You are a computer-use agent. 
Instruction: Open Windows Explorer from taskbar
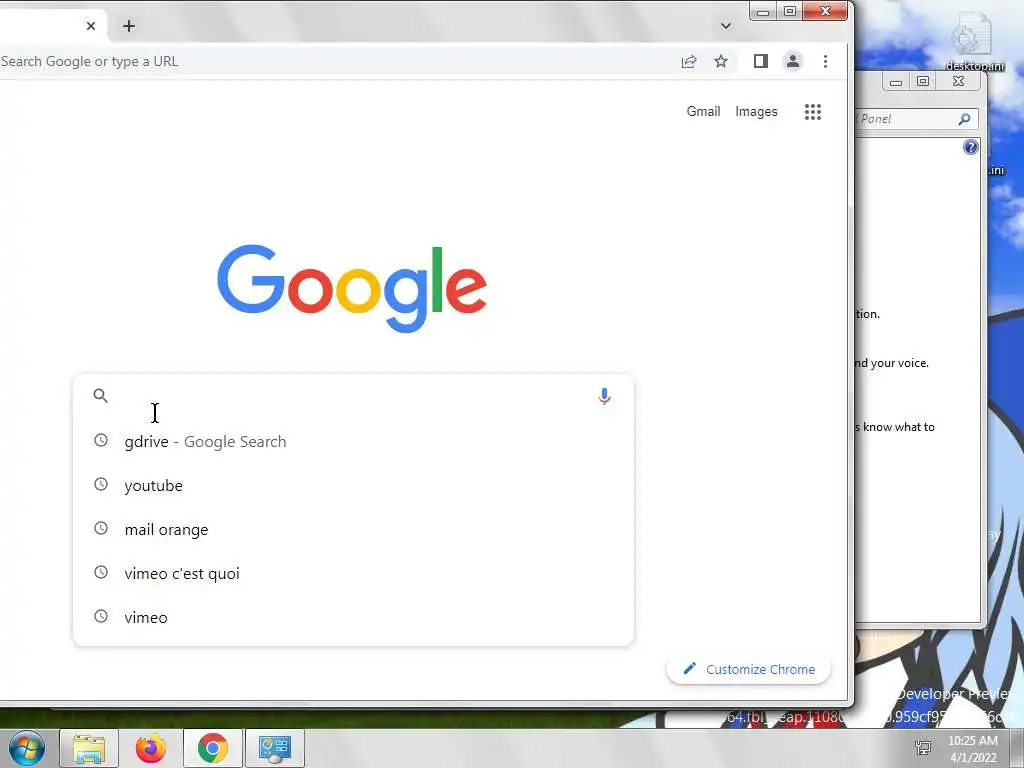[x=89, y=748]
